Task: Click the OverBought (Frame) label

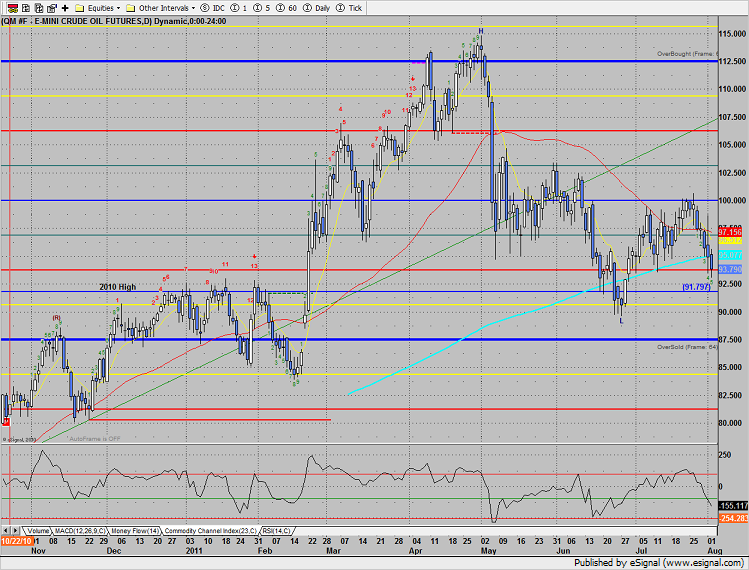Action: 687,54
